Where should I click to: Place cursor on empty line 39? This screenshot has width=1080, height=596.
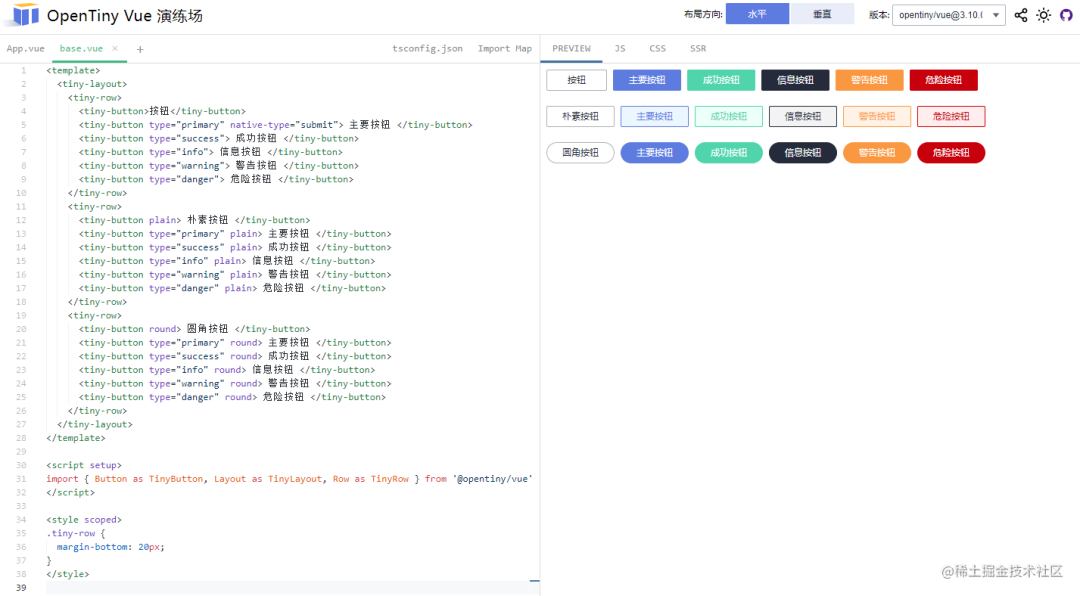293,588
